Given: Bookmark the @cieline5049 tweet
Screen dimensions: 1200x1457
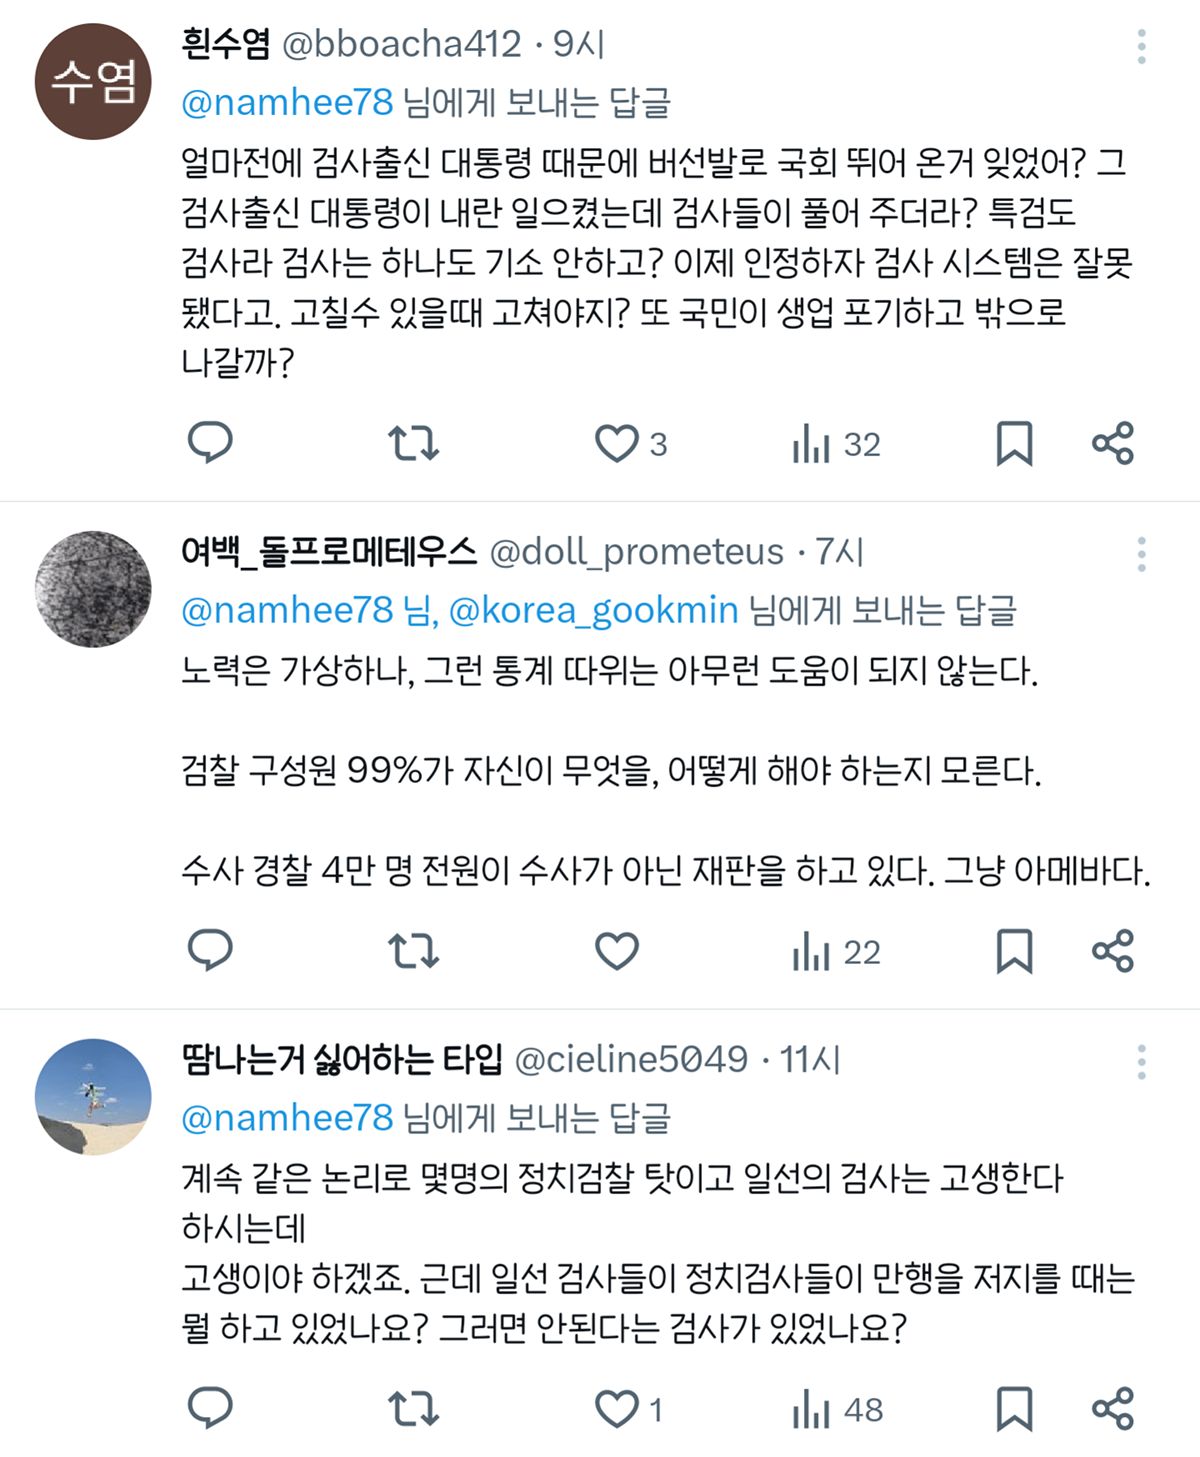Looking at the screenshot, I should coord(1014,1408).
